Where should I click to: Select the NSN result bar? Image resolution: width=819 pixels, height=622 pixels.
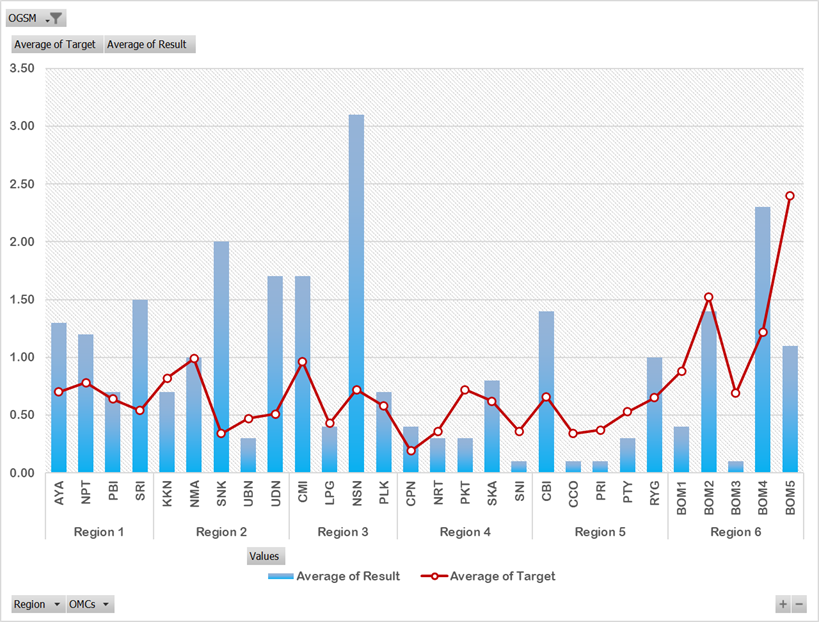(x=356, y=300)
